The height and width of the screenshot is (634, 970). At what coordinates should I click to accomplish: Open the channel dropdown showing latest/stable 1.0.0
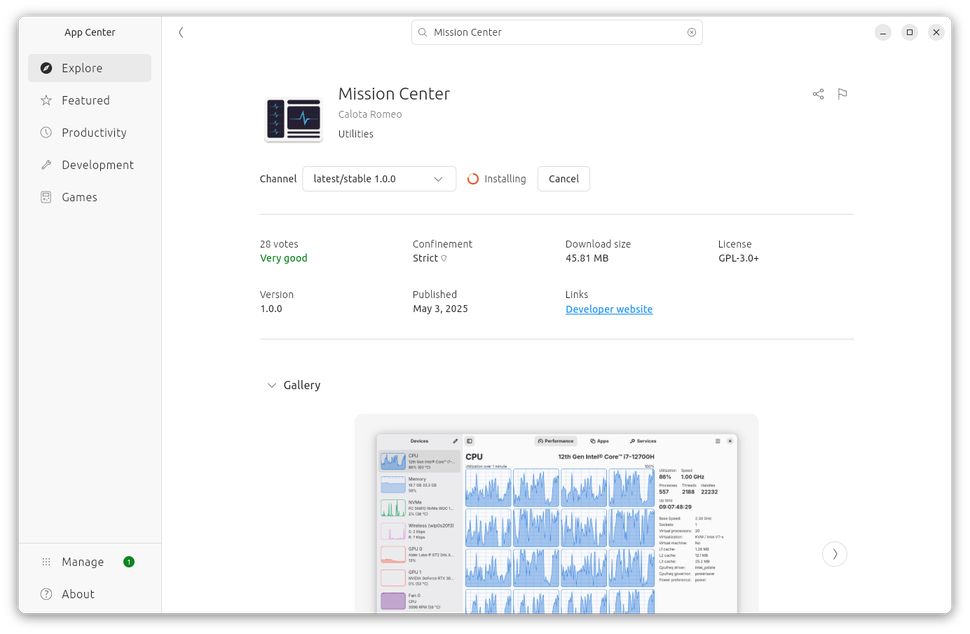coord(379,178)
